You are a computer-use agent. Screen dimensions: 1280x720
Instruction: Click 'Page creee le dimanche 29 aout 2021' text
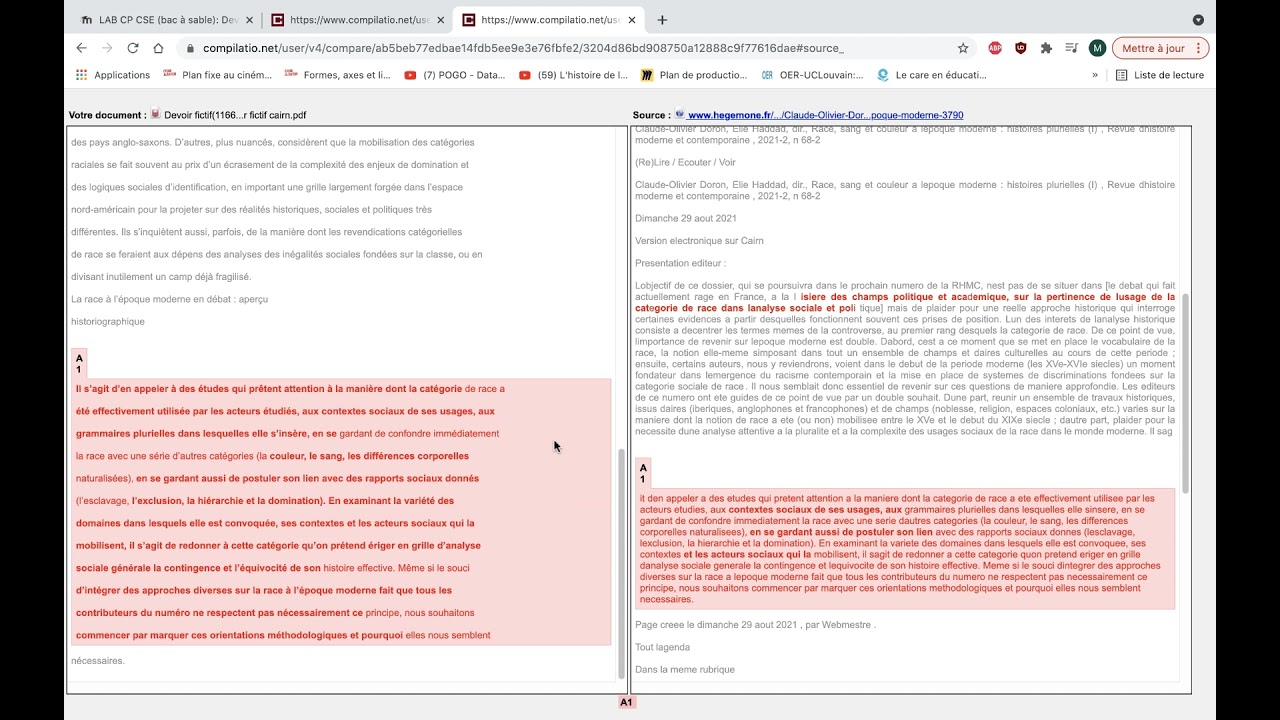(x=755, y=625)
